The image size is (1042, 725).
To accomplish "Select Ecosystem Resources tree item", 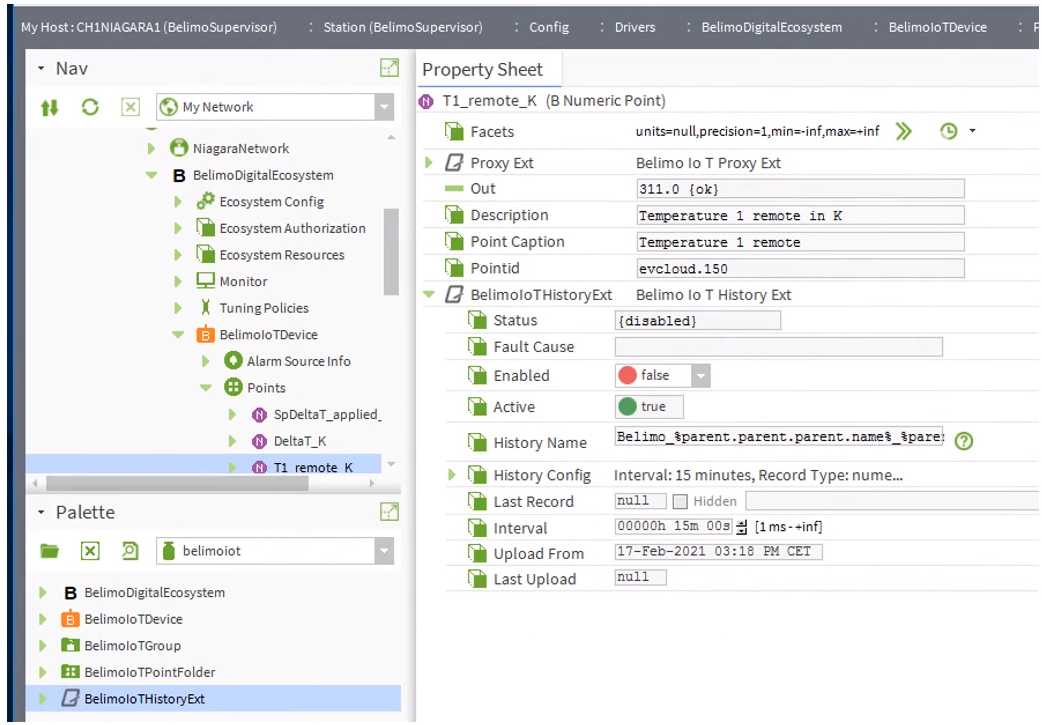I will 282,255.
